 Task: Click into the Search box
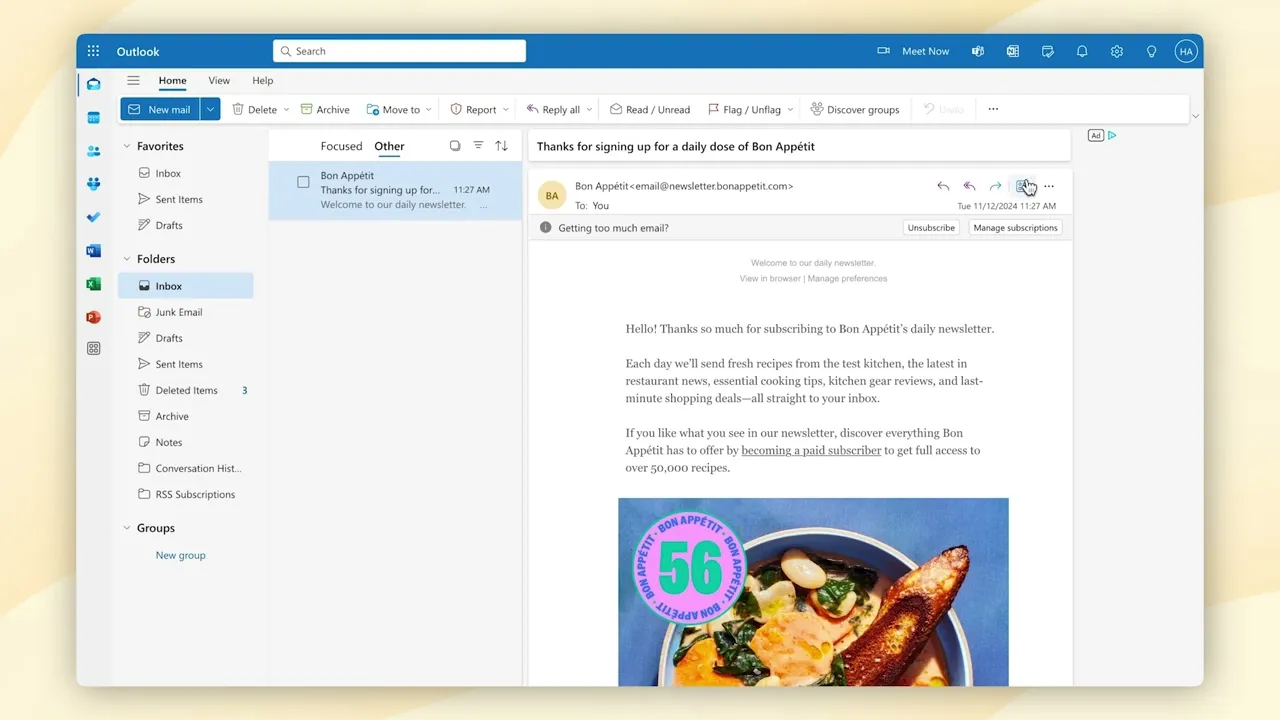400,51
